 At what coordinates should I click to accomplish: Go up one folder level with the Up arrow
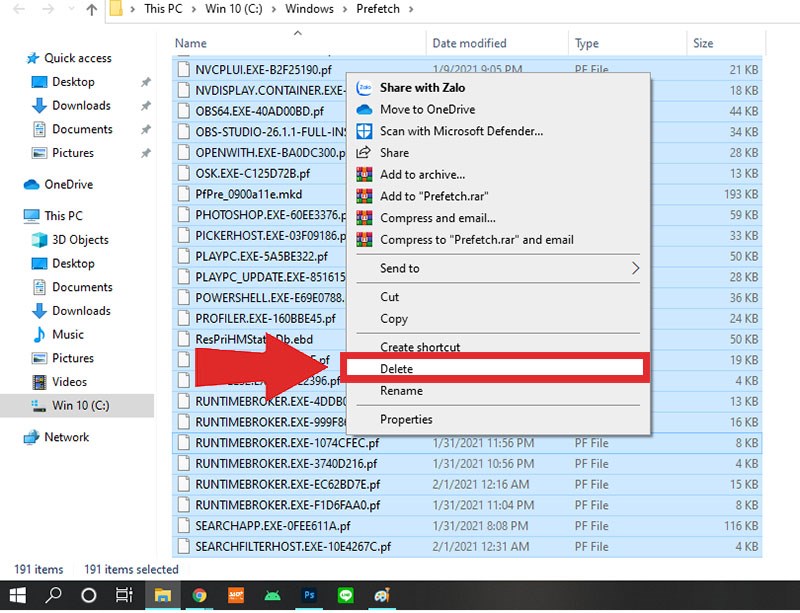[x=92, y=9]
